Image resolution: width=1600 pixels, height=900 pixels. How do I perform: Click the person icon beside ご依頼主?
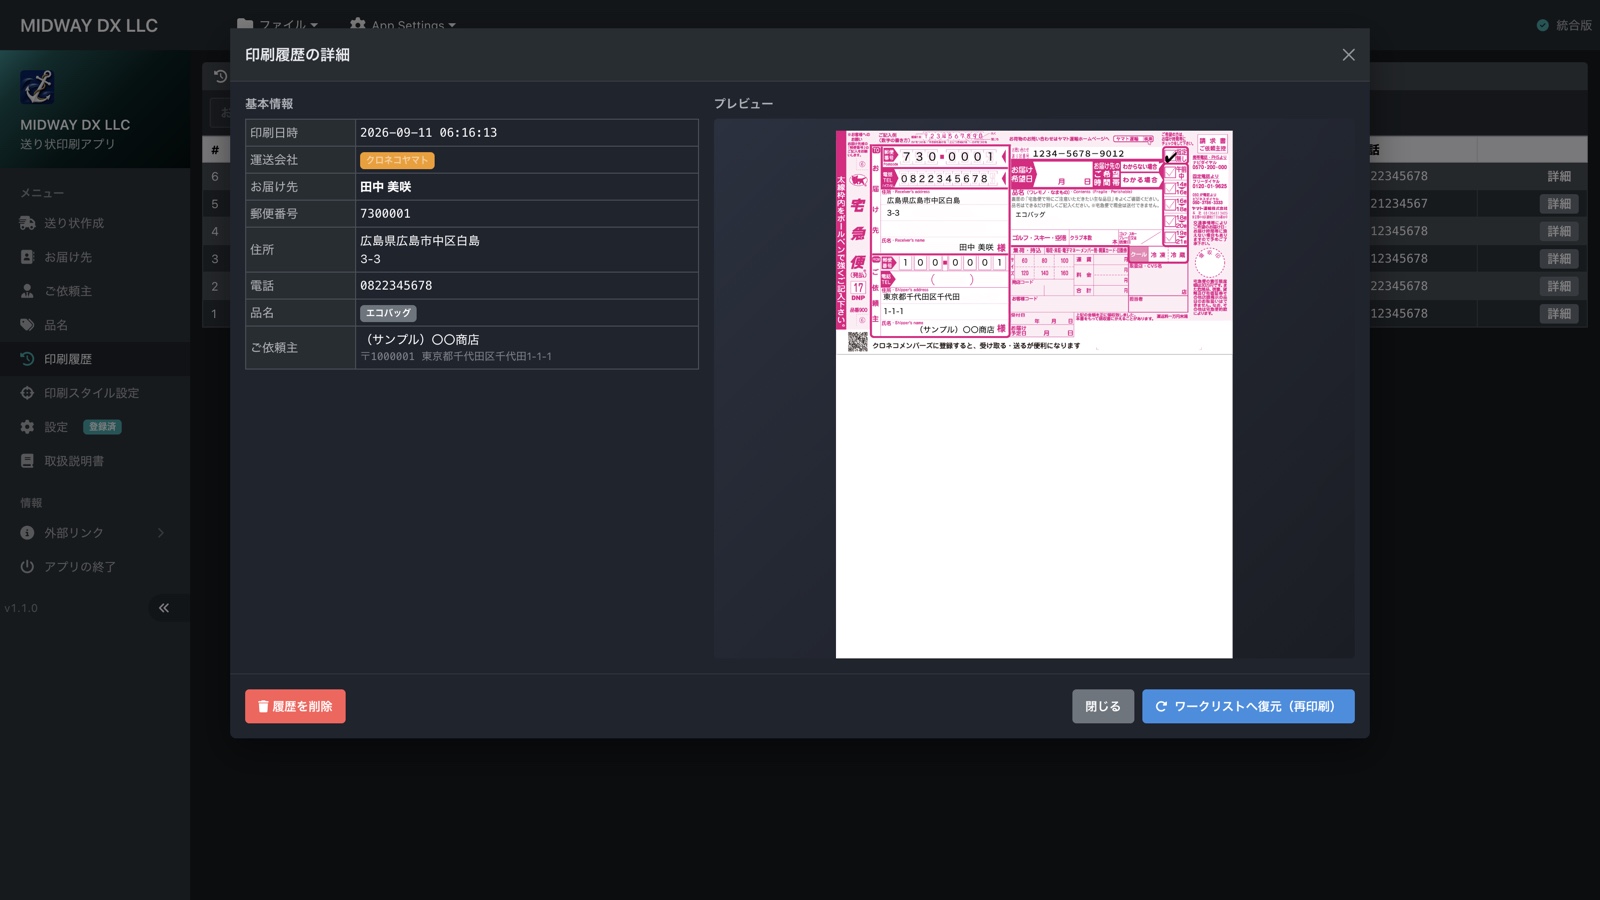tap(27, 291)
